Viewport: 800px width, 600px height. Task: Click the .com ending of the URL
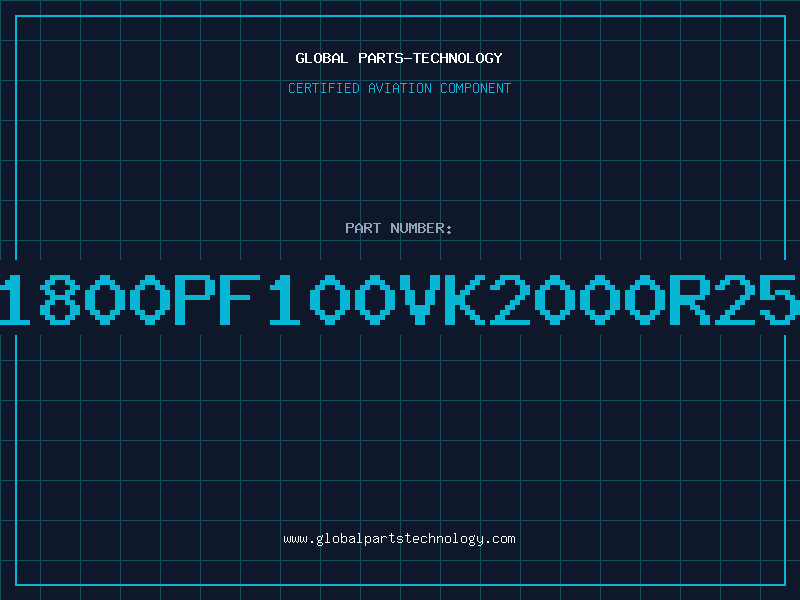tap(499, 539)
